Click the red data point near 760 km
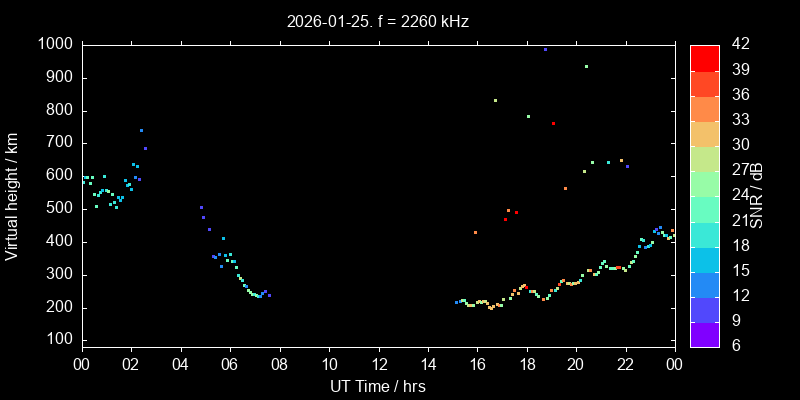 click(x=553, y=123)
